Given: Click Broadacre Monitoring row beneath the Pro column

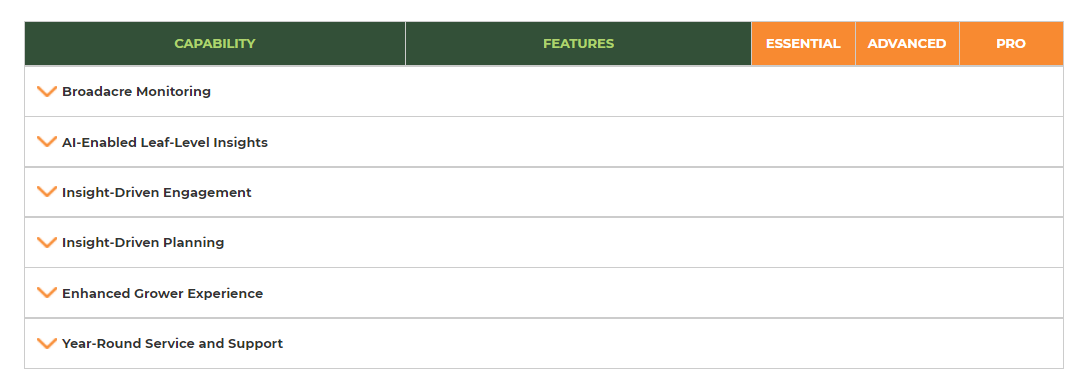Looking at the screenshot, I should click(1011, 91).
